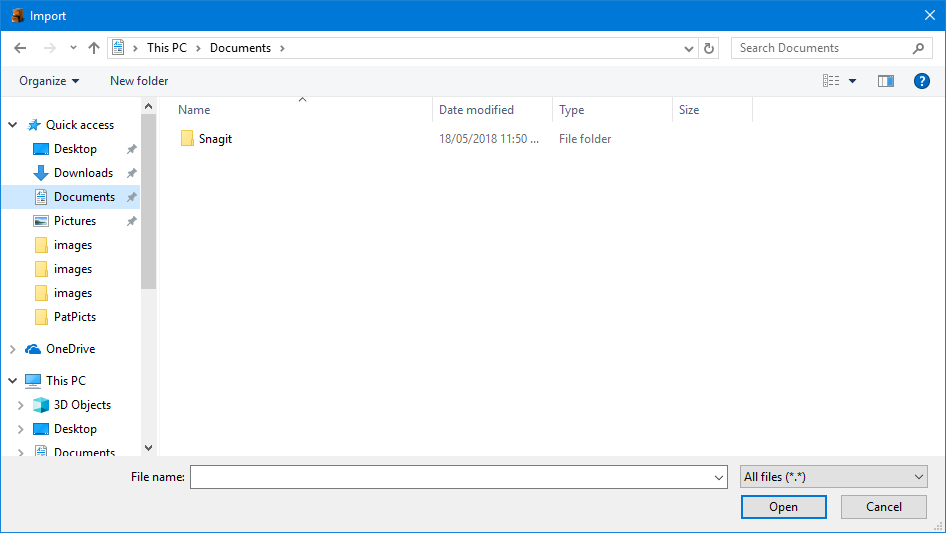Open the All files type dropdown
Screen dimensions: 946x533
coord(834,477)
